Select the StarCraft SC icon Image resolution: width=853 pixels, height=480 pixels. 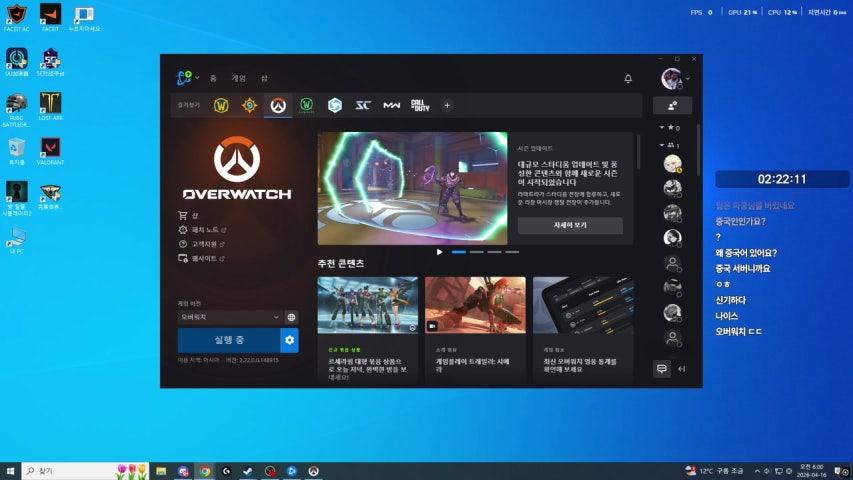click(x=363, y=105)
